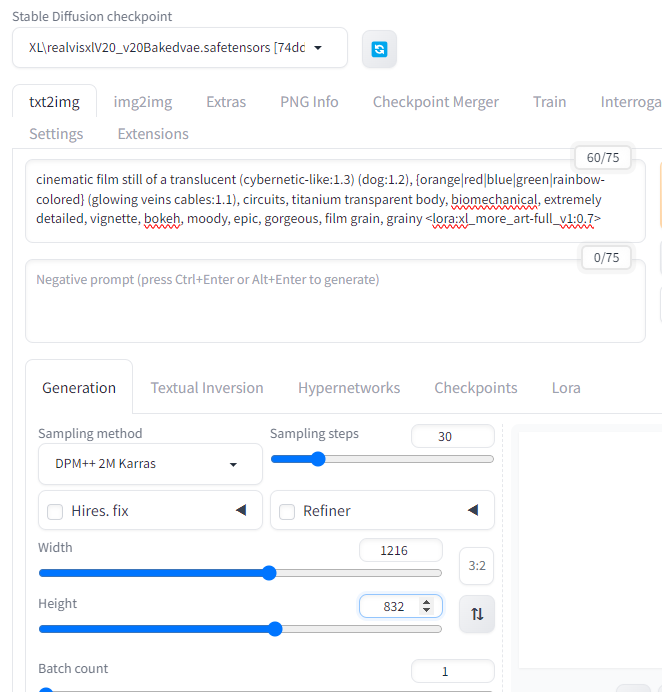Click the Batch count slider handle
Viewport: 662px width, 692px height.
(46, 689)
